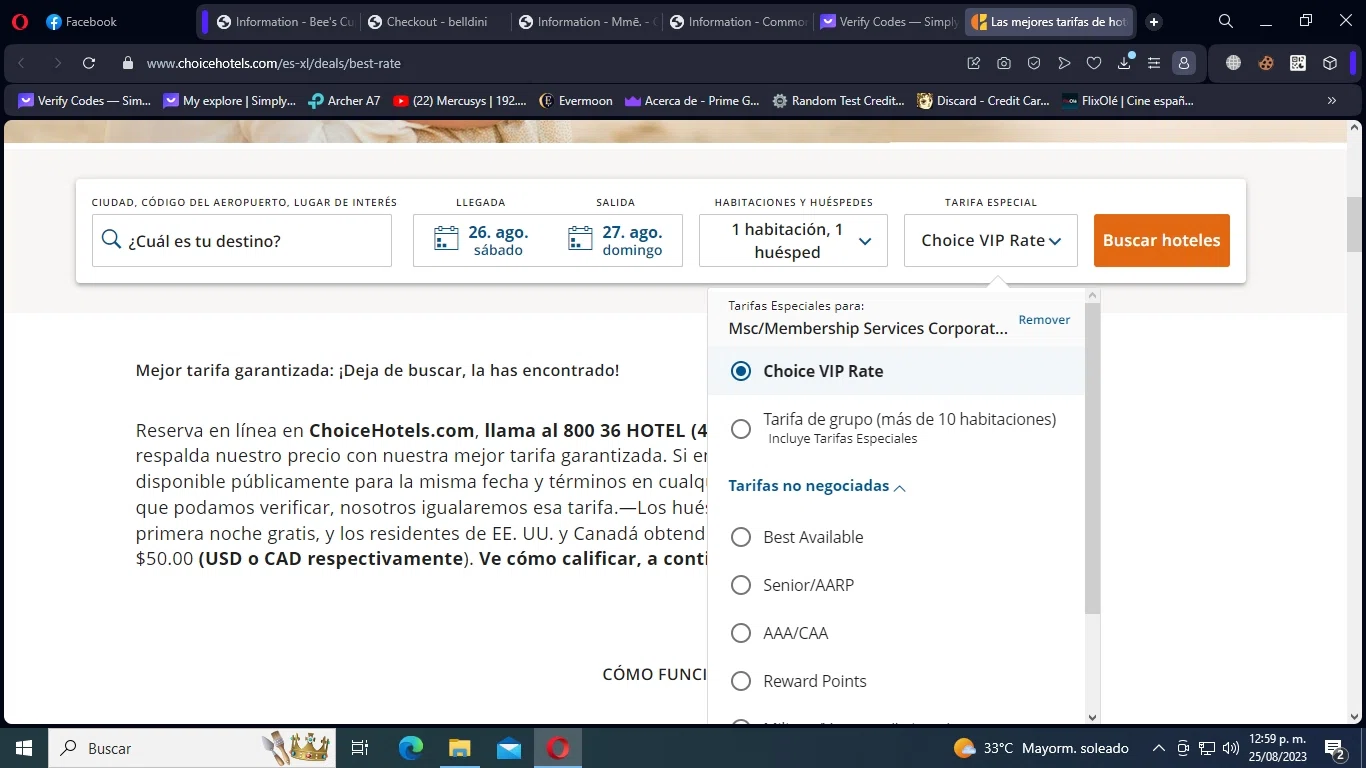Viewport: 1366px width, 768px height.
Task: Click the browser address bar URL
Action: click(x=274, y=63)
